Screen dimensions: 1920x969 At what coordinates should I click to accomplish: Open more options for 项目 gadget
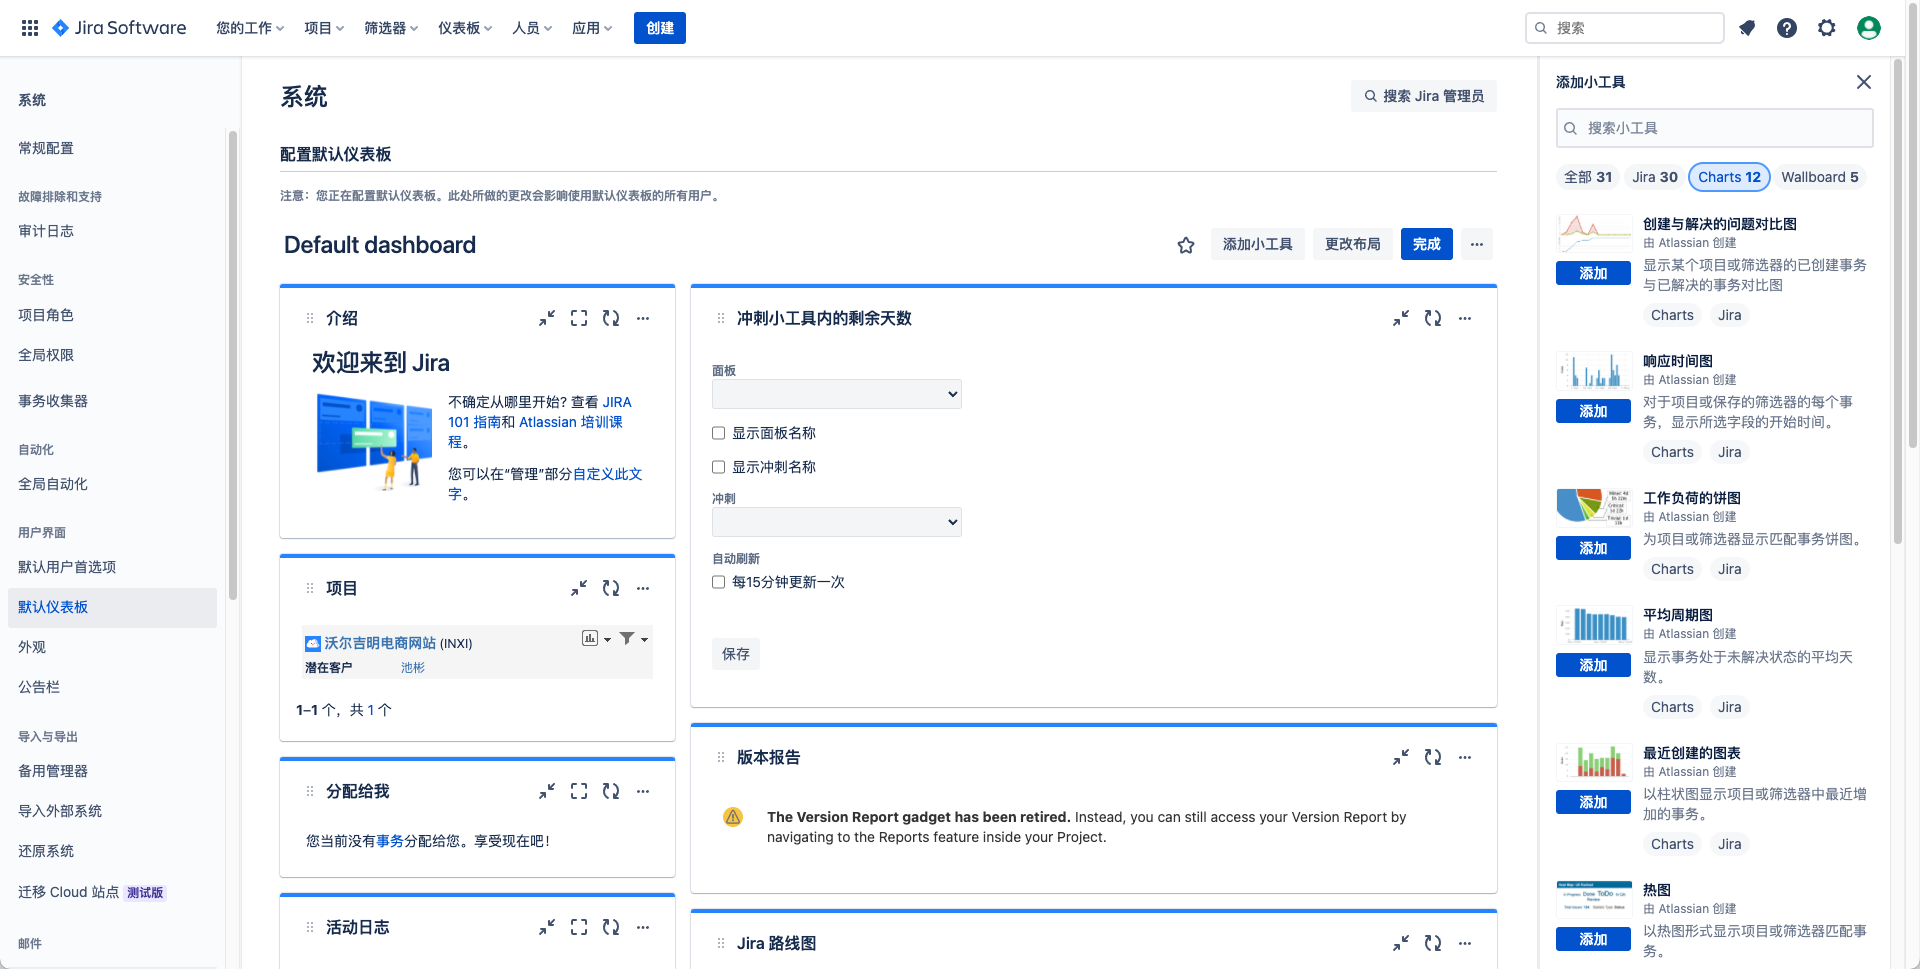click(x=643, y=588)
